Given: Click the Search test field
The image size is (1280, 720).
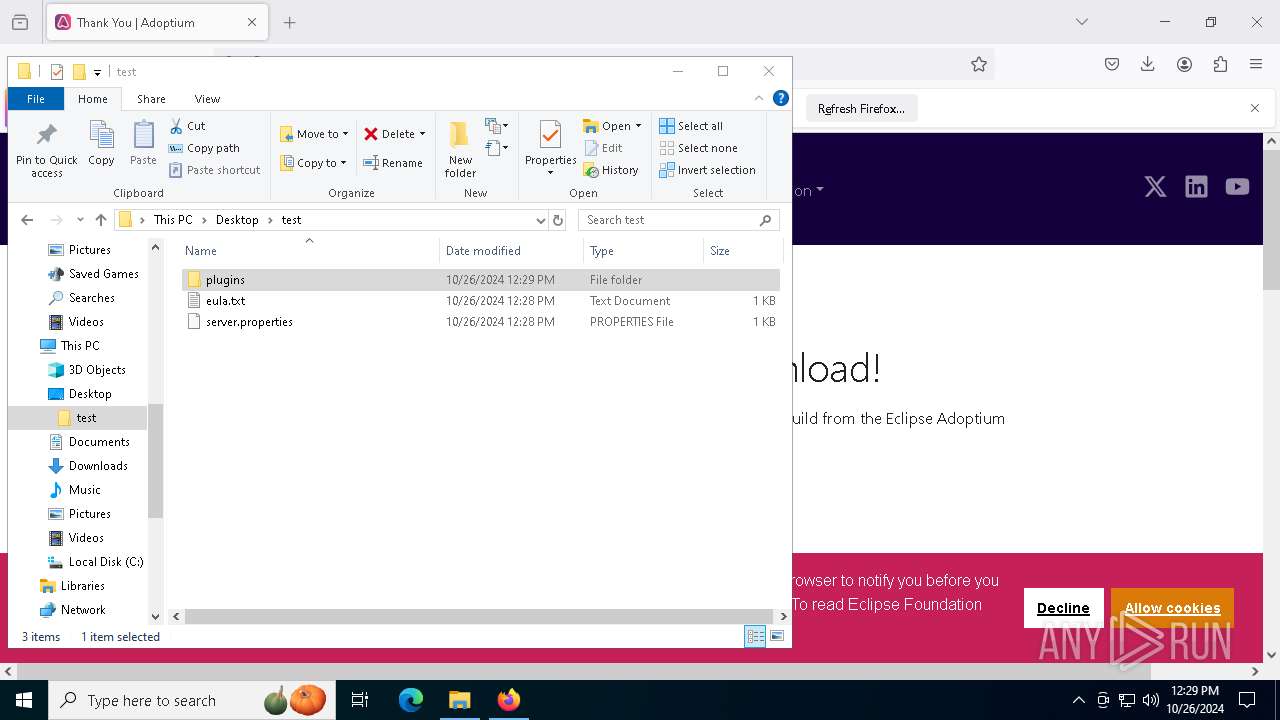Looking at the screenshot, I should click(x=678, y=220).
